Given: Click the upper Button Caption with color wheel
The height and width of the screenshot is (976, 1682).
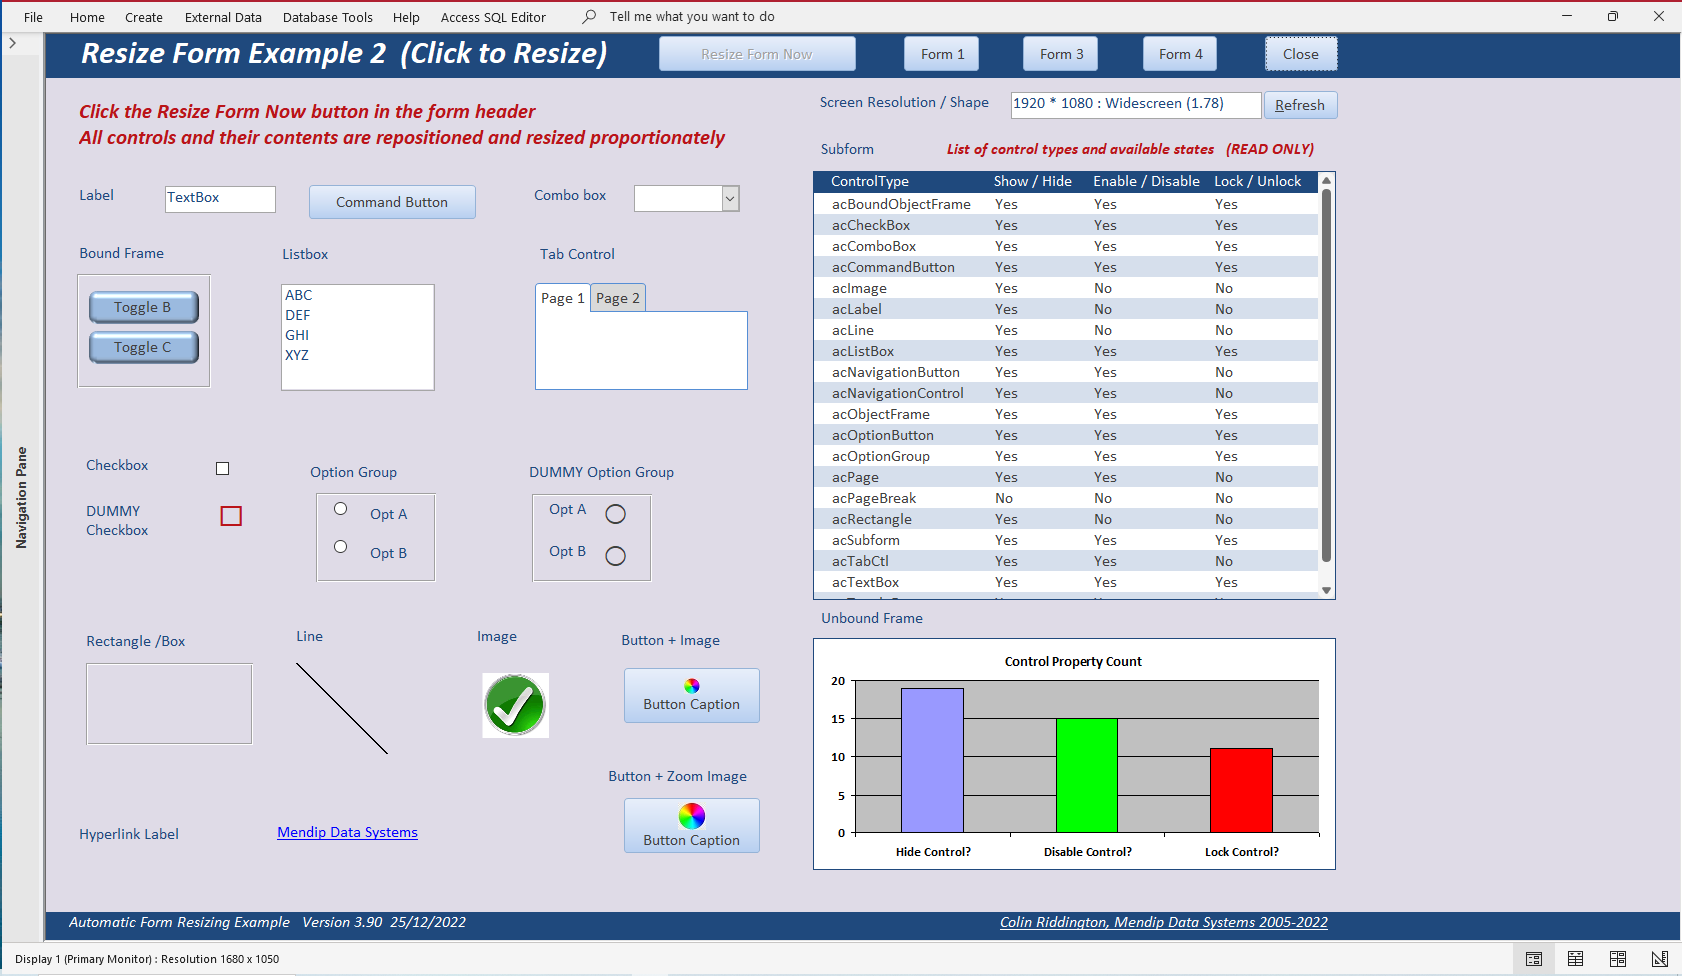Looking at the screenshot, I should click(691, 695).
